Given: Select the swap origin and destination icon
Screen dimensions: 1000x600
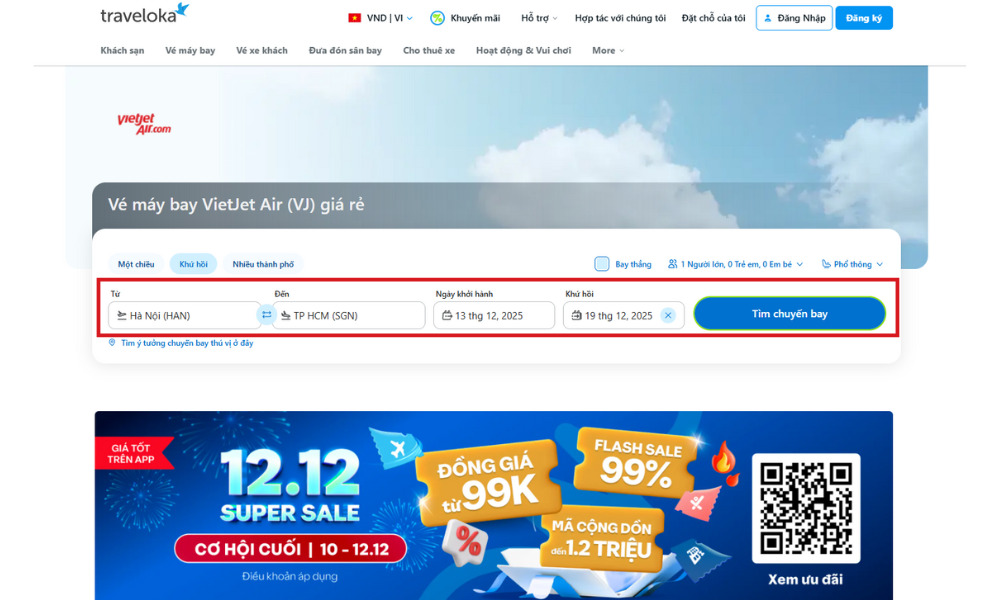Looking at the screenshot, I should [x=266, y=313].
